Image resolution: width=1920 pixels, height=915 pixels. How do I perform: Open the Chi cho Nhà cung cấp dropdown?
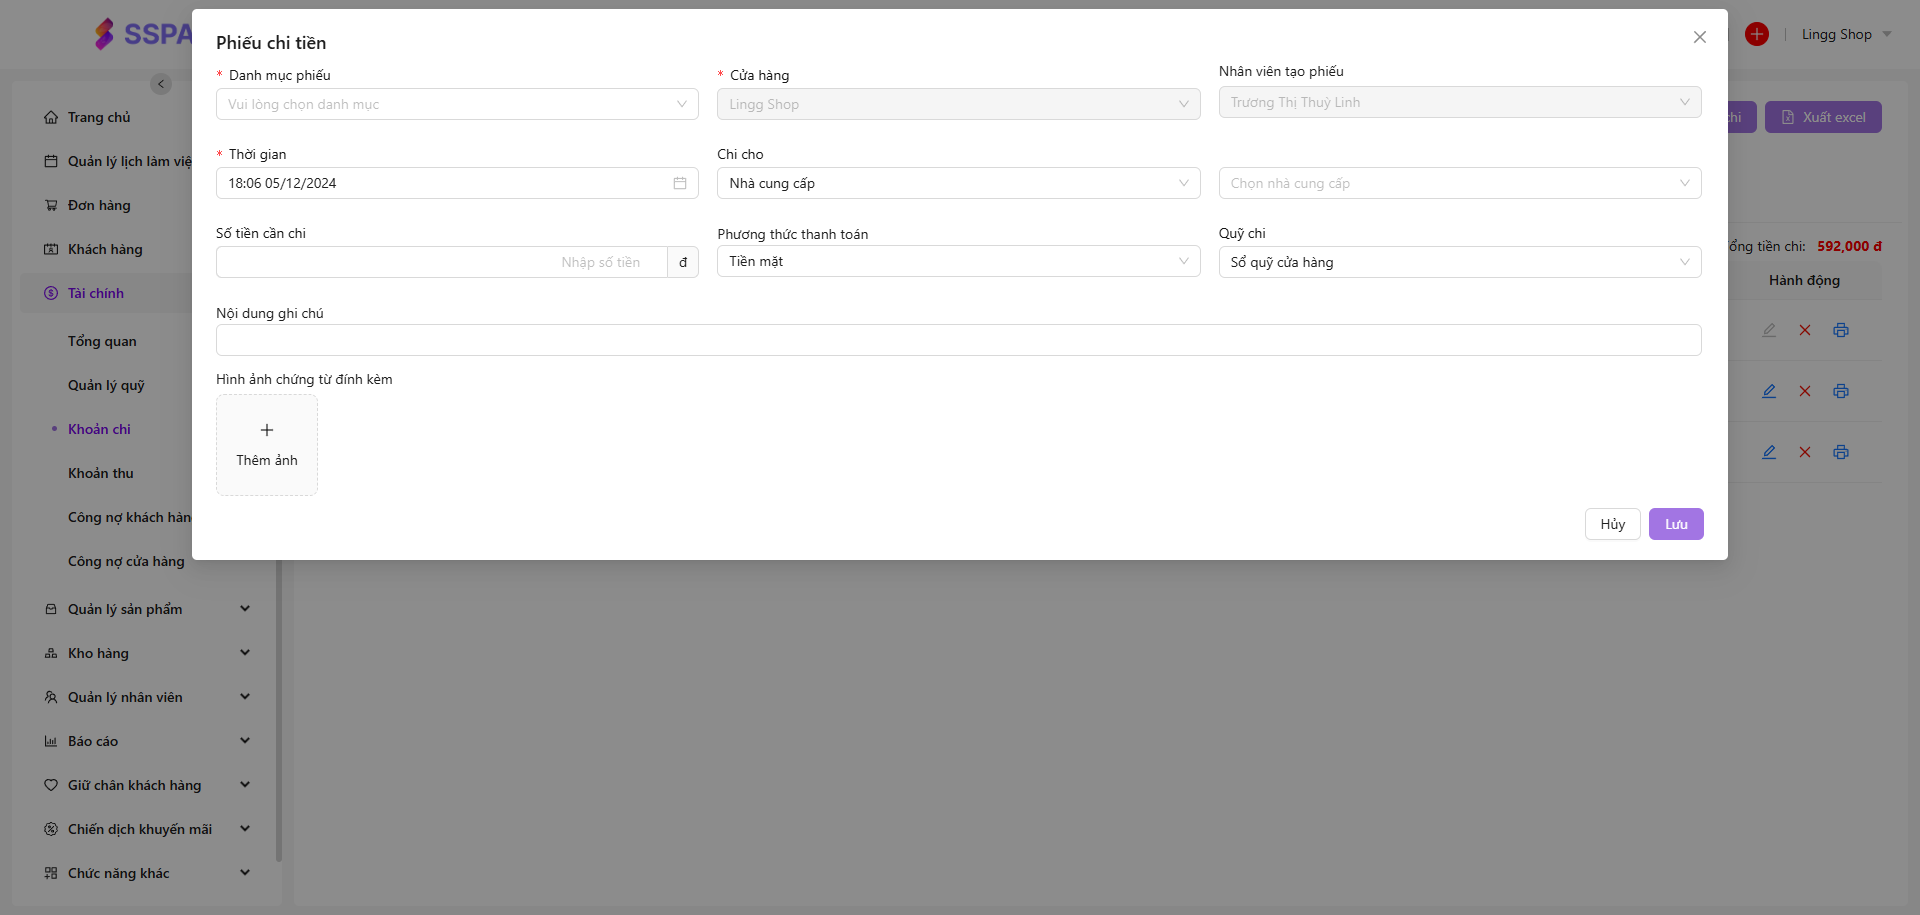point(958,183)
